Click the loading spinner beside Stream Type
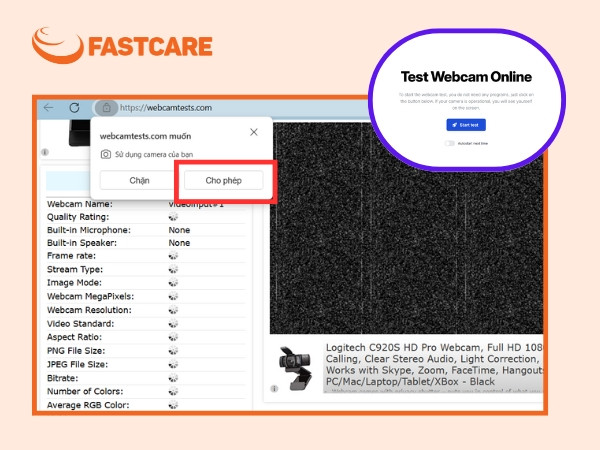The image size is (600, 450). (x=173, y=269)
